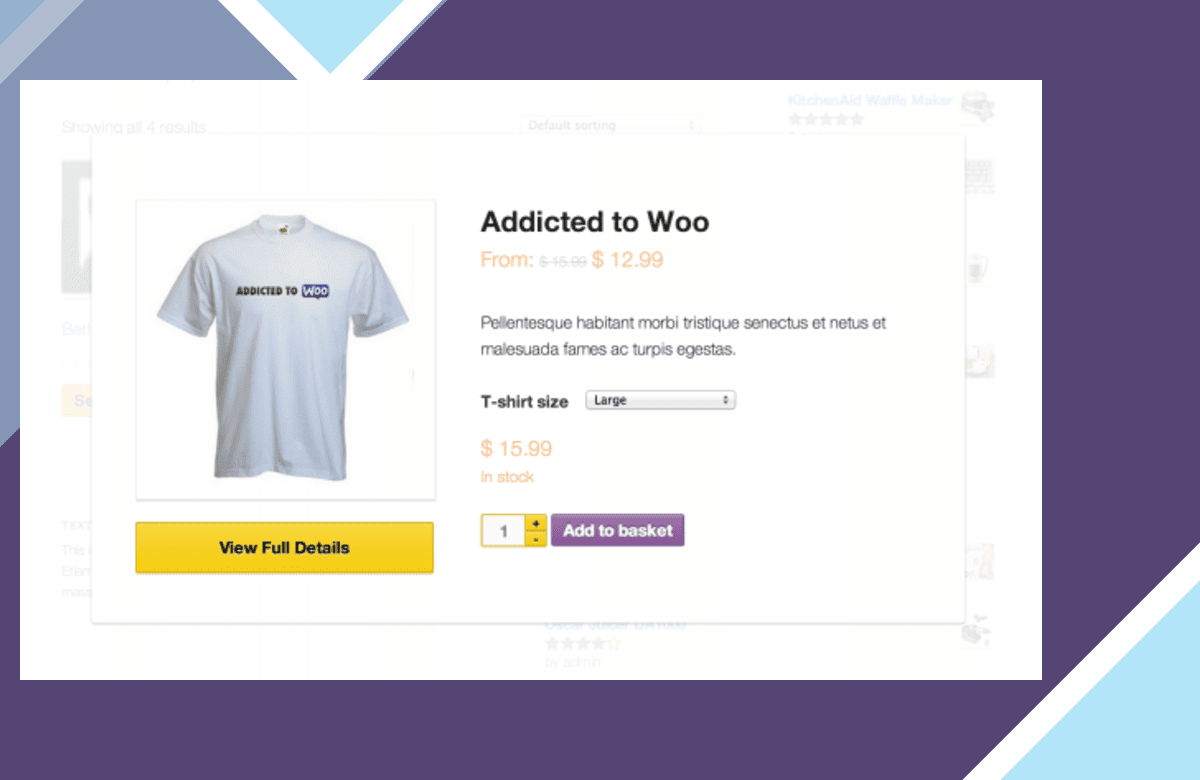Decrease quantity with the minus stepper
This screenshot has width=1200, height=780.
[536, 539]
